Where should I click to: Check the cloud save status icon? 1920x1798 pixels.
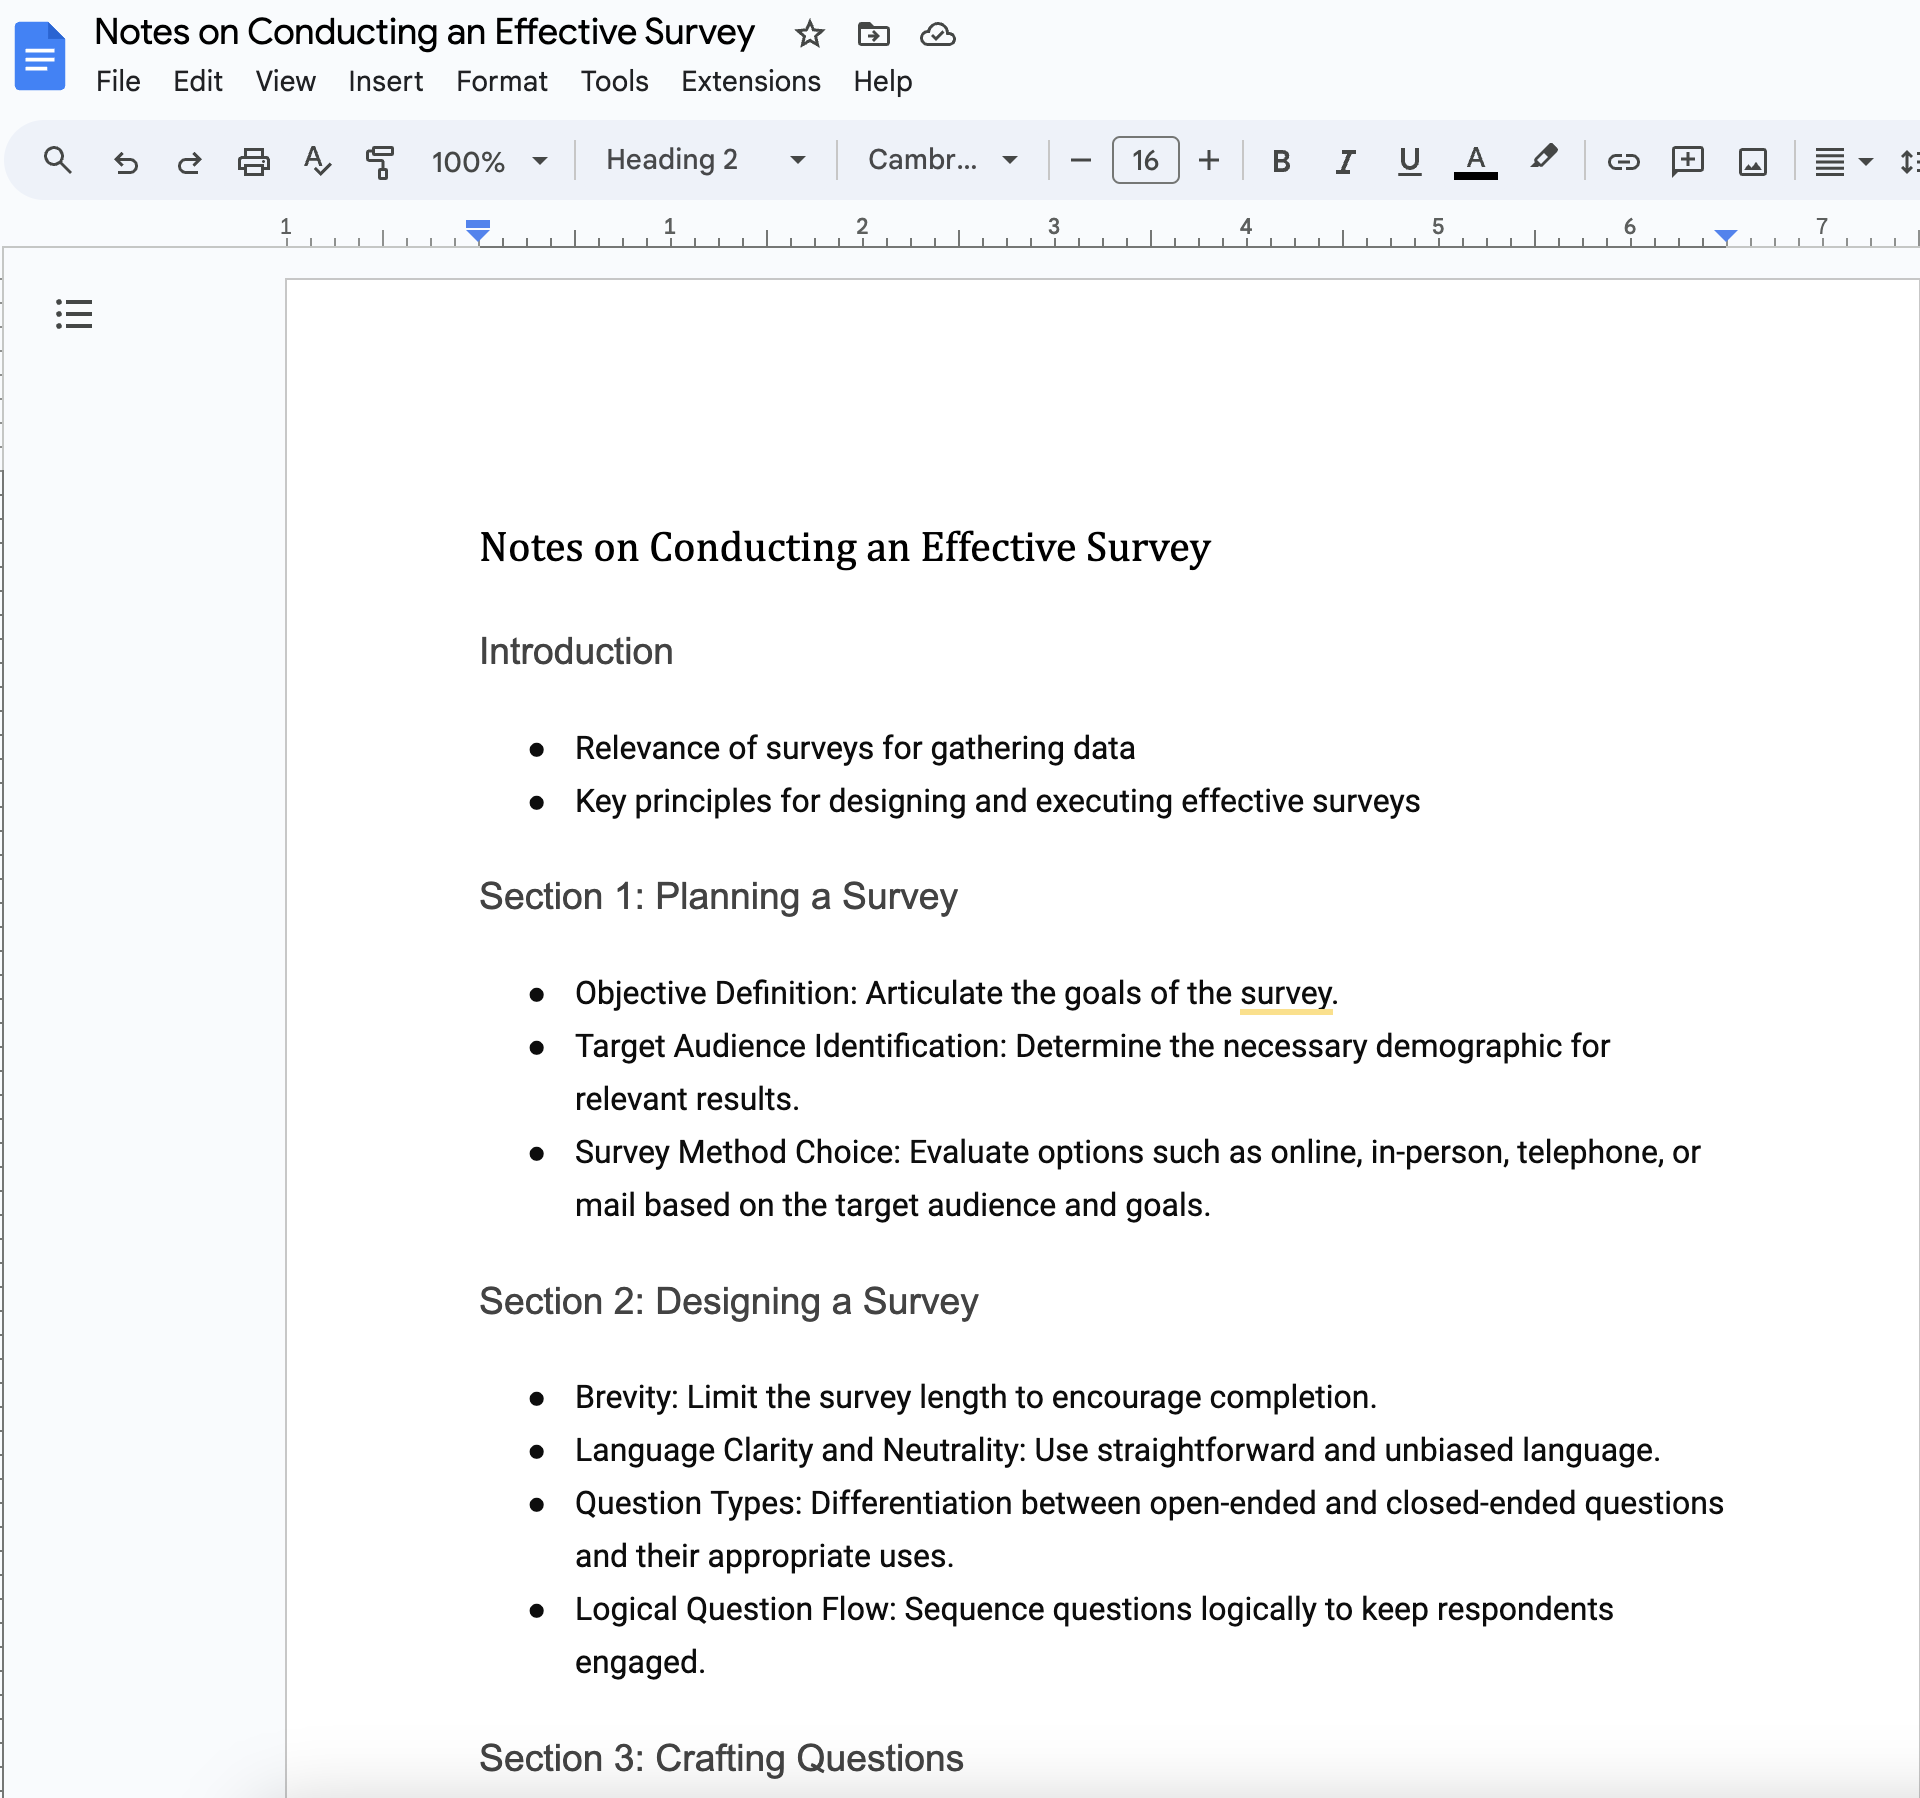click(937, 34)
